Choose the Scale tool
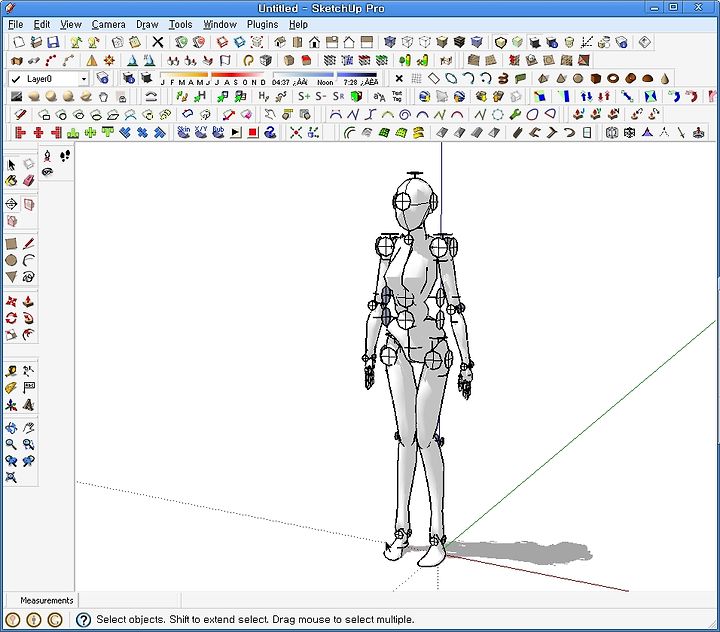This screenshot has height=632, width=720. coord(11,335)
